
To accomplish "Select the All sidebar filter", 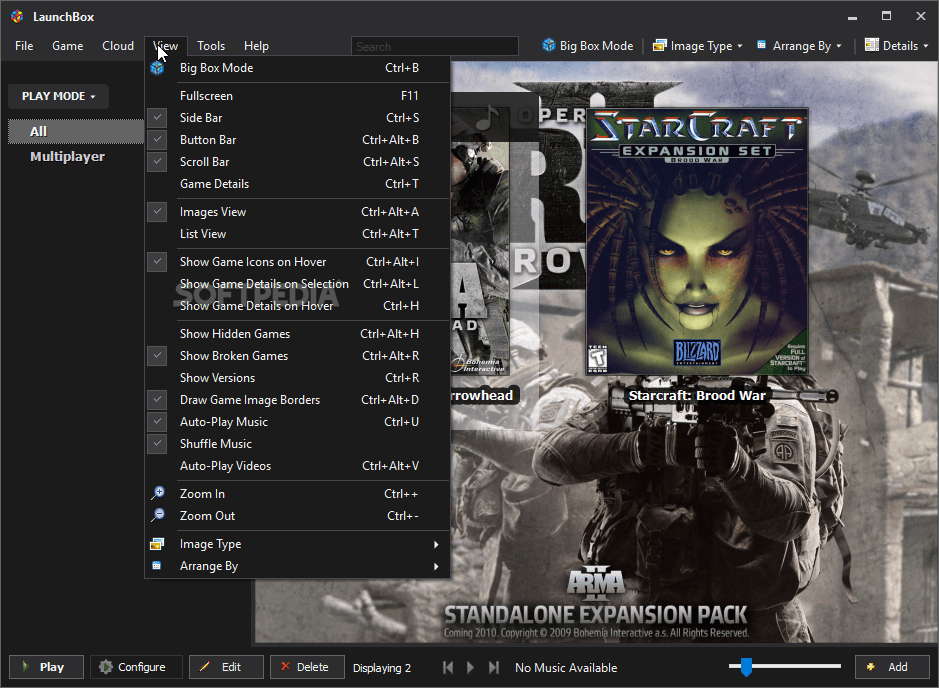I will tap(76, 132).
